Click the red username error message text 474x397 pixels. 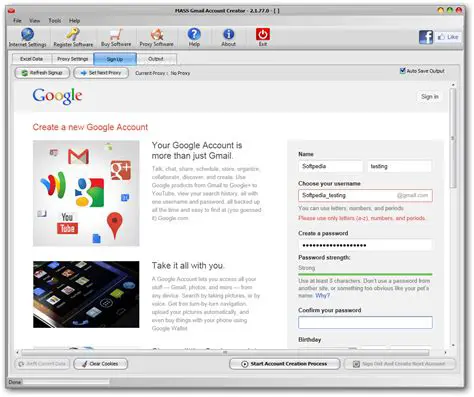point(362,218)
